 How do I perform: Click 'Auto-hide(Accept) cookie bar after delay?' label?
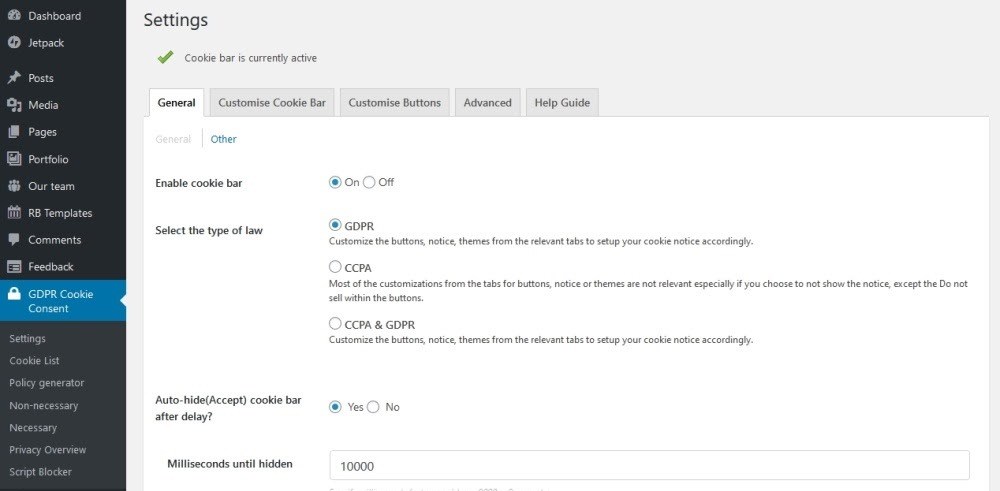coord(228,408)
